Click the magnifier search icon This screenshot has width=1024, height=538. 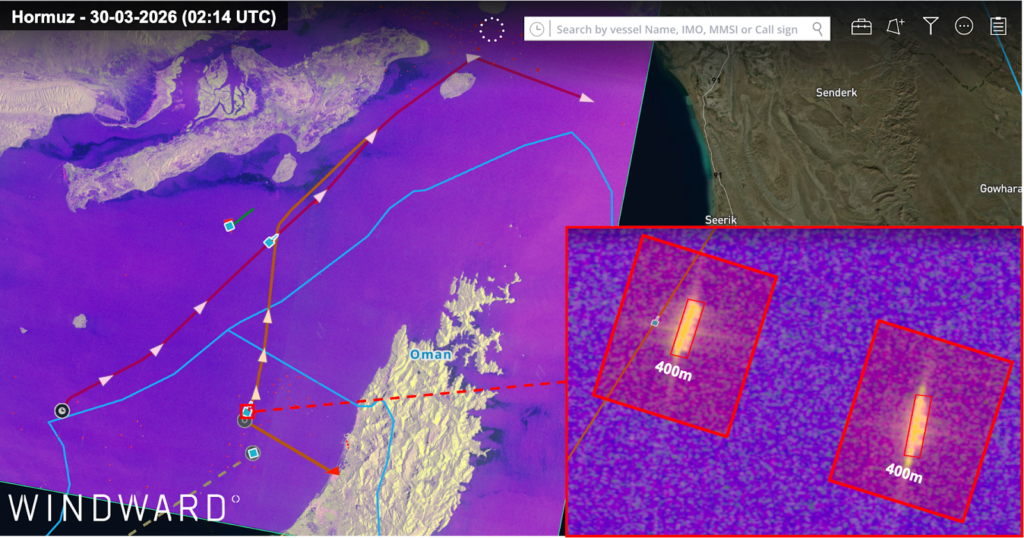[818, 29]
